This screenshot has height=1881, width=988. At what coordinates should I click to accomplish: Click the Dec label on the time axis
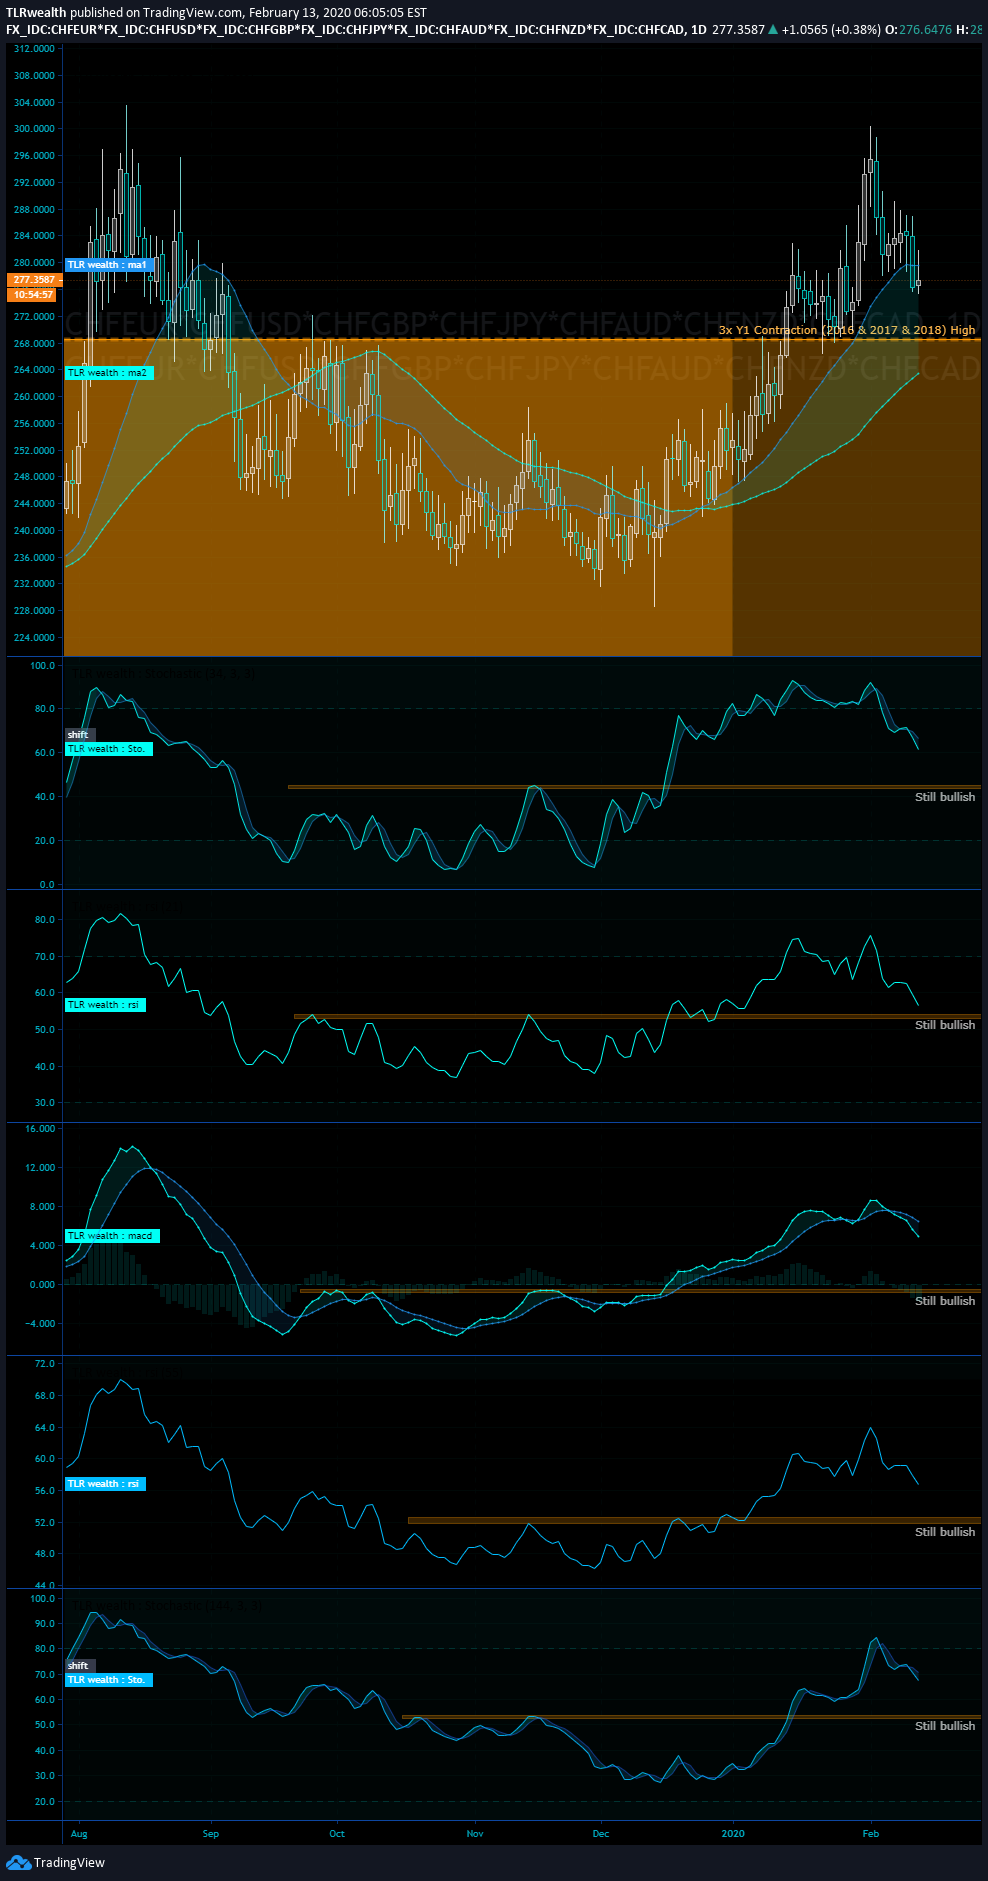(601, 1834)
